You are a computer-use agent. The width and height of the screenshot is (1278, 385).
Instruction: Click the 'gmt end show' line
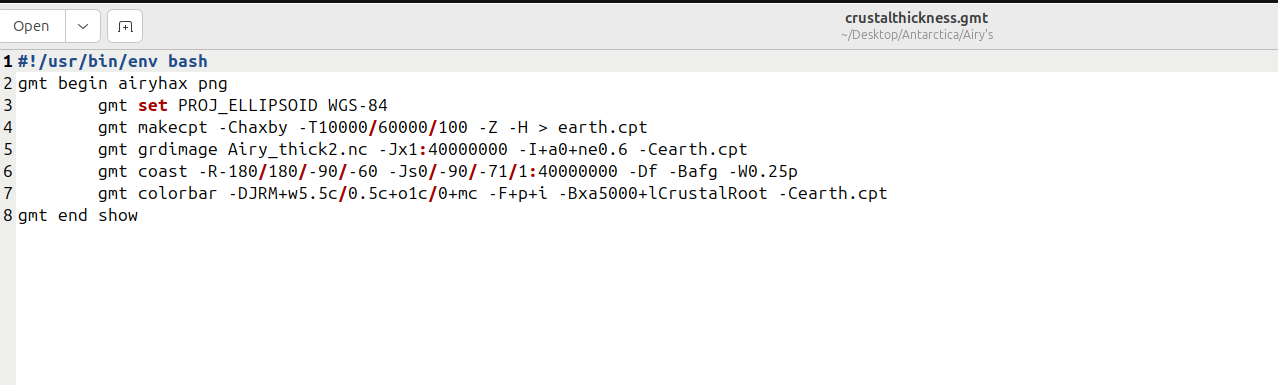(78, 216)
